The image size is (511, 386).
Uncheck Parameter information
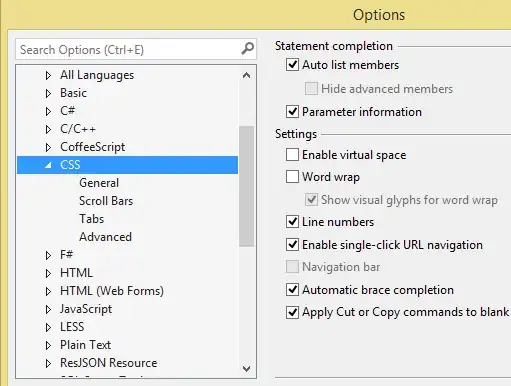[292, 111]
